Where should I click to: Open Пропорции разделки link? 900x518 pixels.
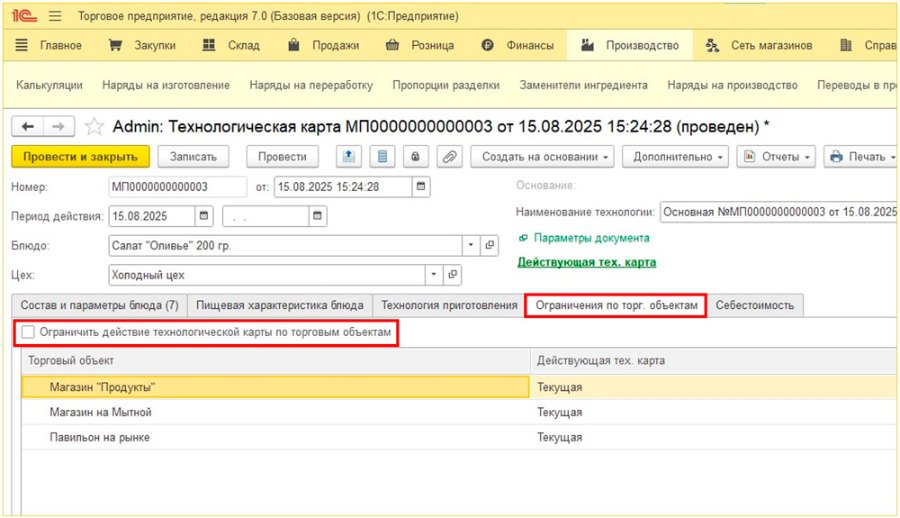(446, 85)
